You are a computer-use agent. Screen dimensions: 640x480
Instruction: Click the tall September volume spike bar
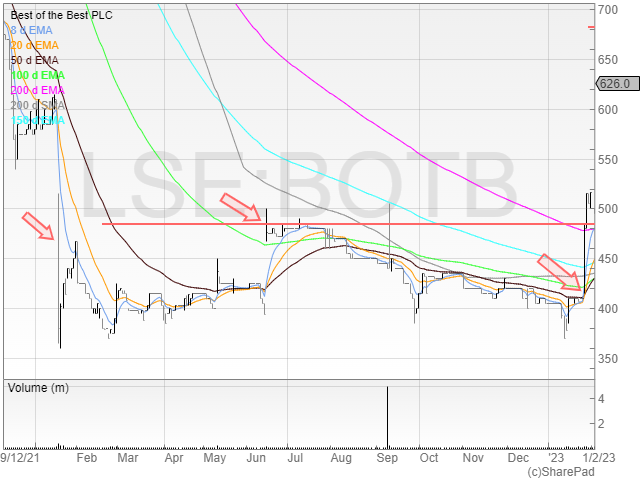coord(387,417)
